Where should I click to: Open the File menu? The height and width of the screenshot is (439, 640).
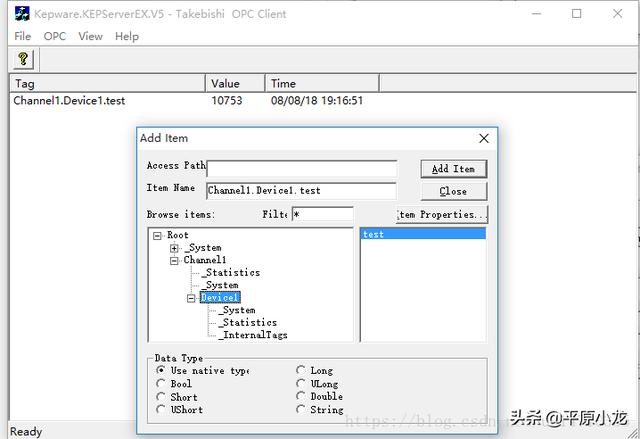(22, 36)
